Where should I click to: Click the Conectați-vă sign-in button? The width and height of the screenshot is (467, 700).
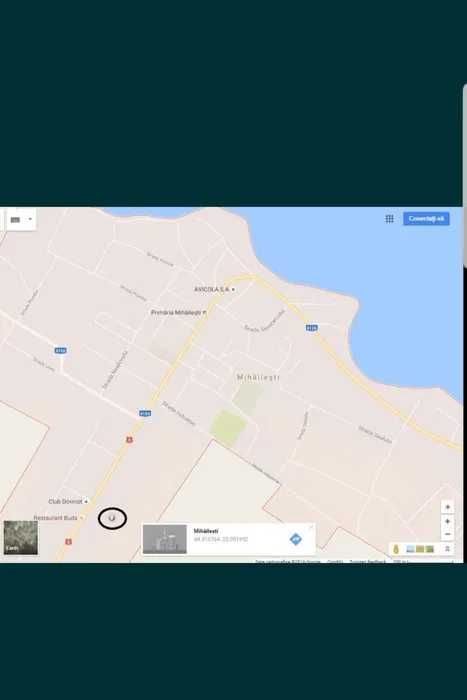click(426, 219)
